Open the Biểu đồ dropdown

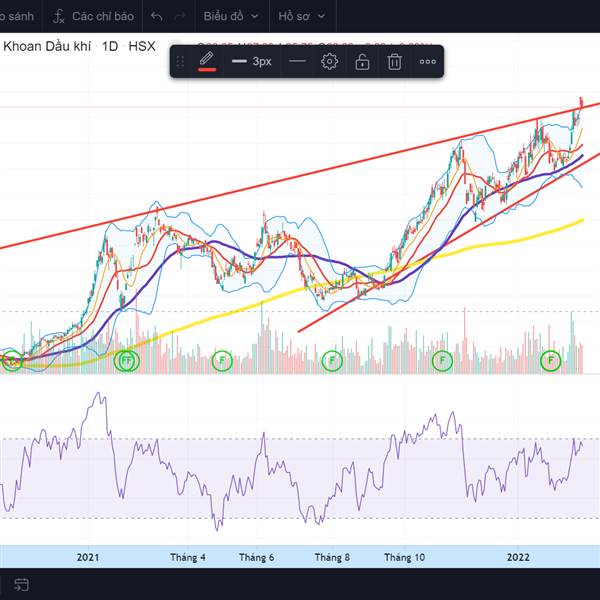[x=231, y=16]
